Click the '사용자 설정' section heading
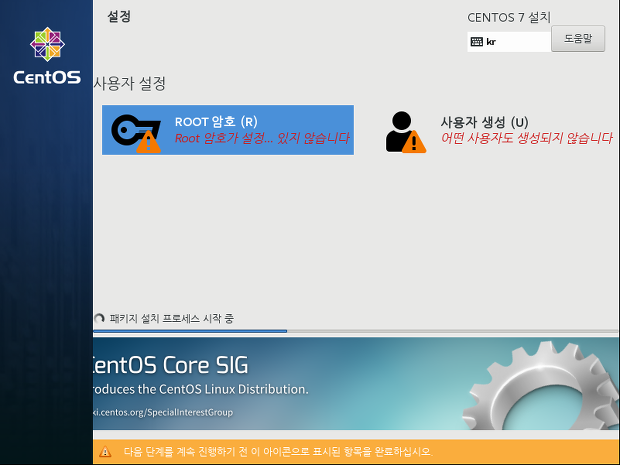 click(x=130, y=83)
